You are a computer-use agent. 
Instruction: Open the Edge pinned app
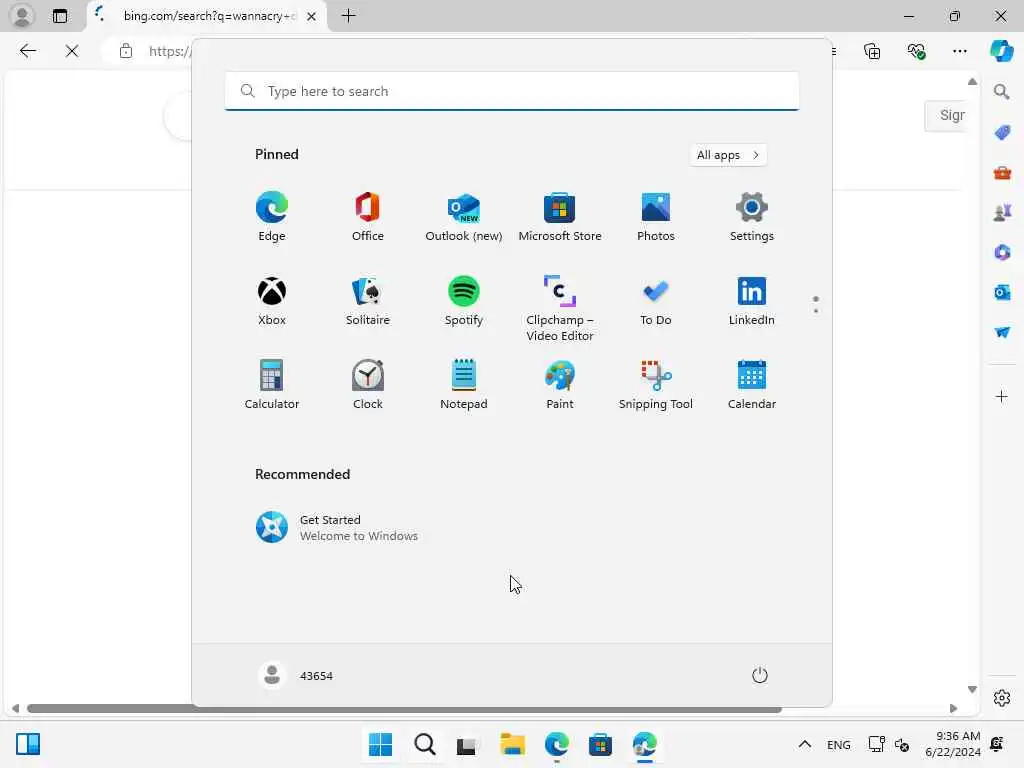pos(272,217)
